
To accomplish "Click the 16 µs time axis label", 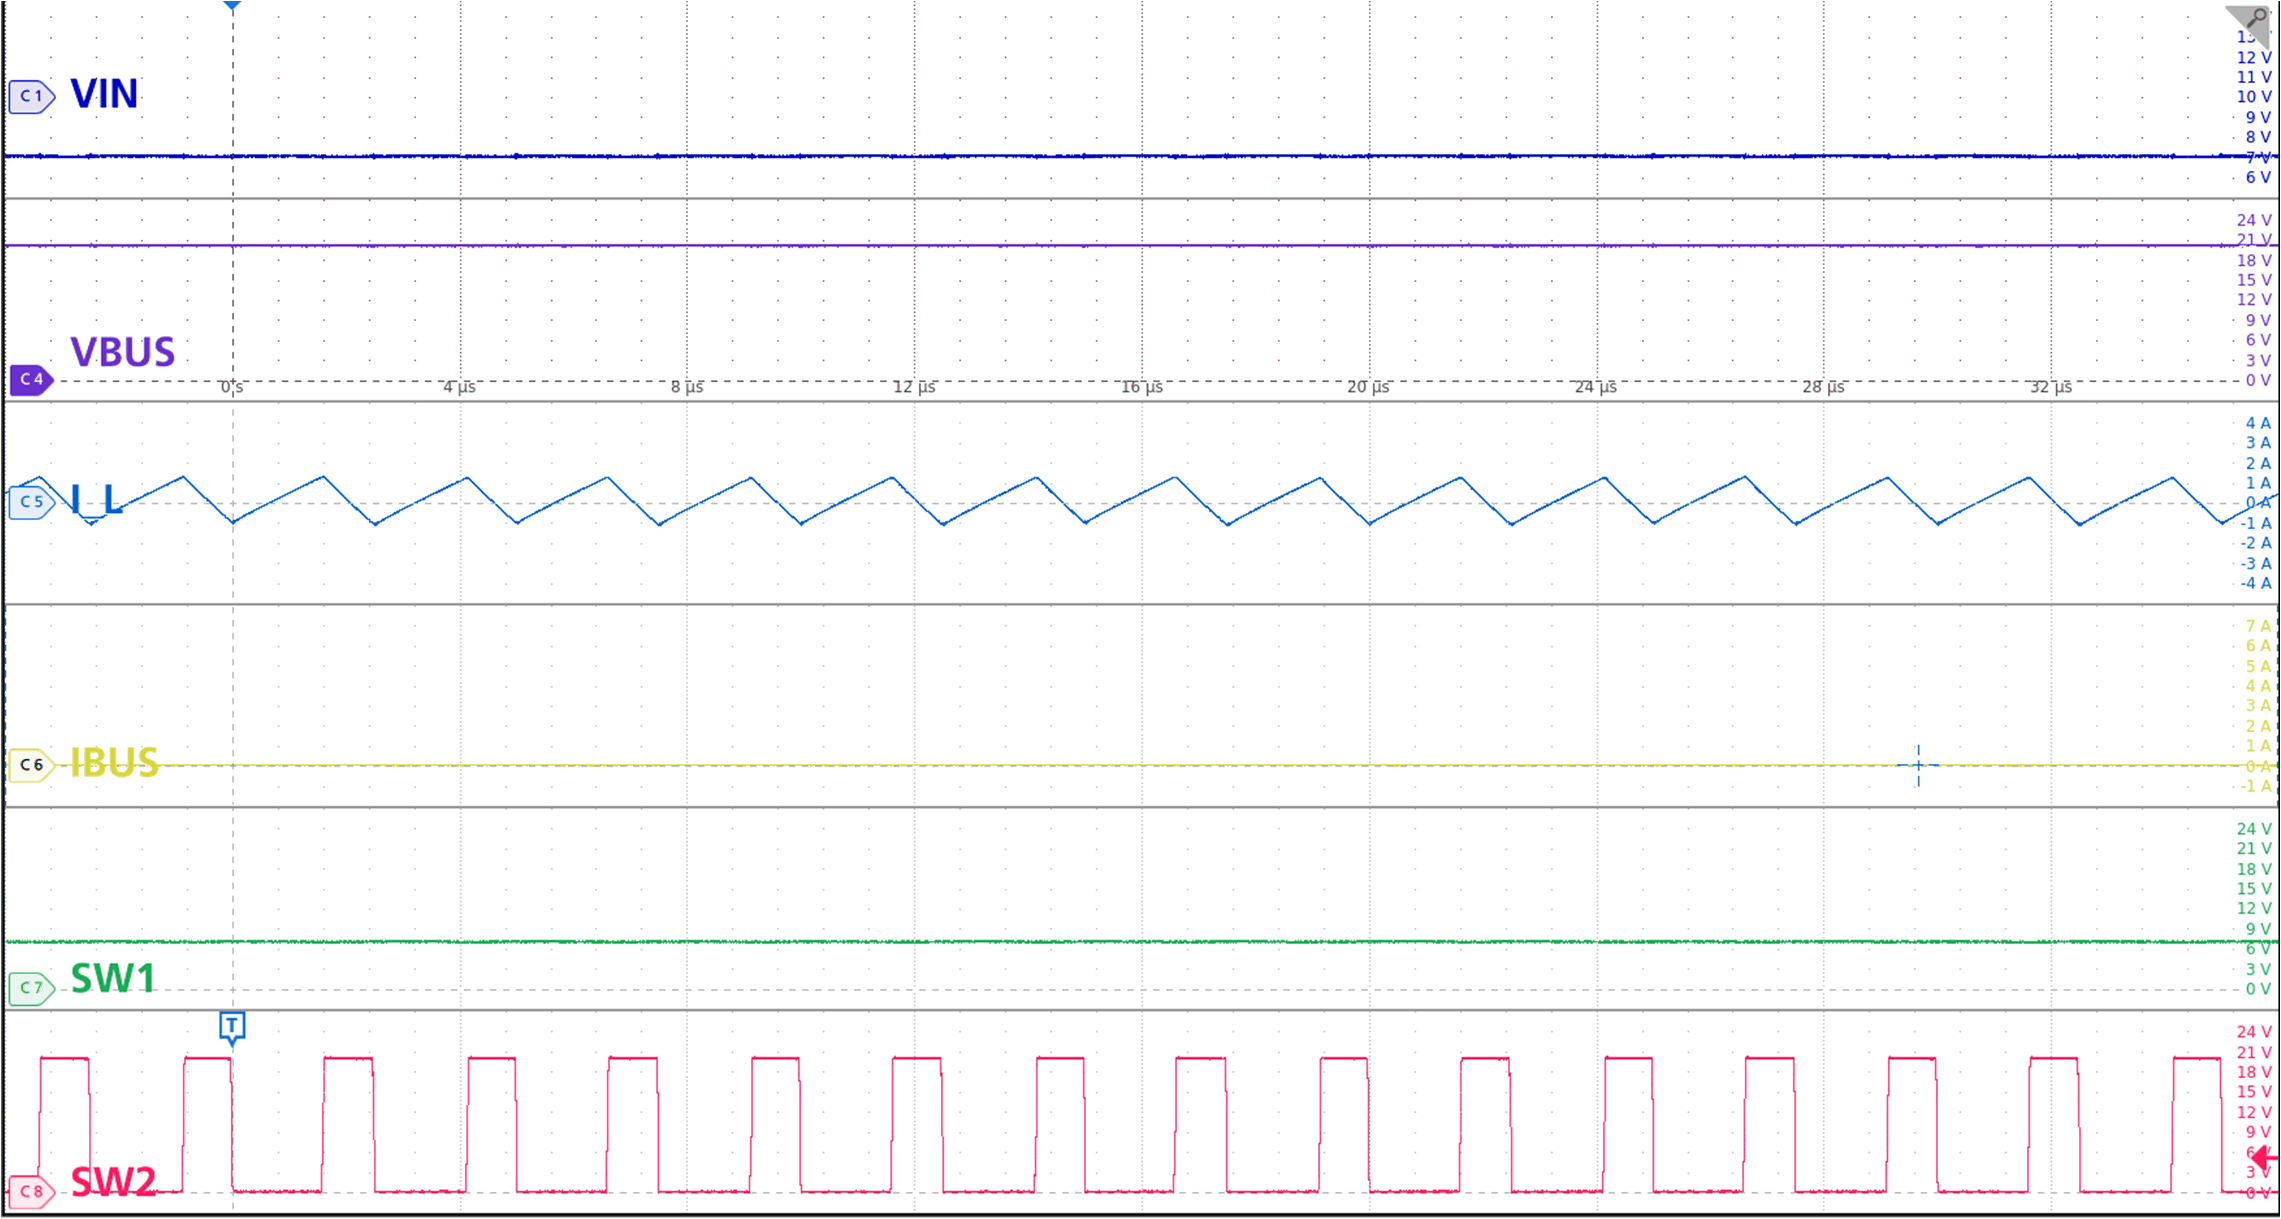I will 1141,387.
